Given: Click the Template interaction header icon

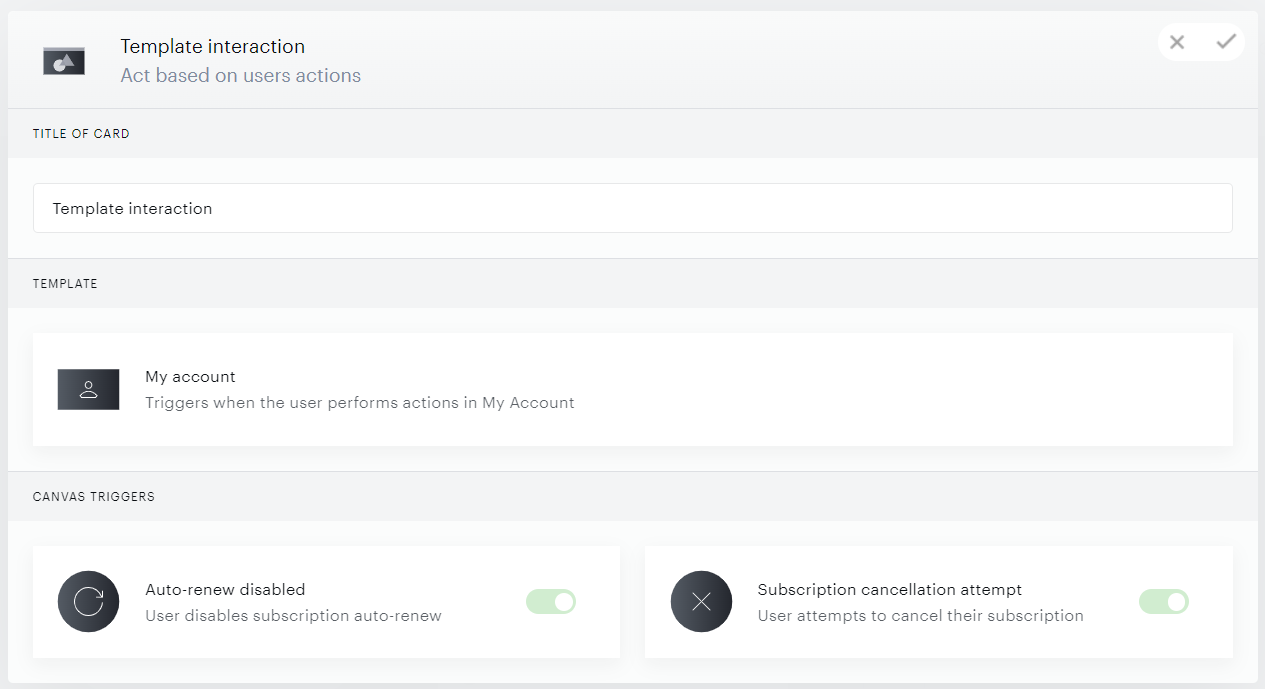Looking at the screenshot, I should [64, 61].
